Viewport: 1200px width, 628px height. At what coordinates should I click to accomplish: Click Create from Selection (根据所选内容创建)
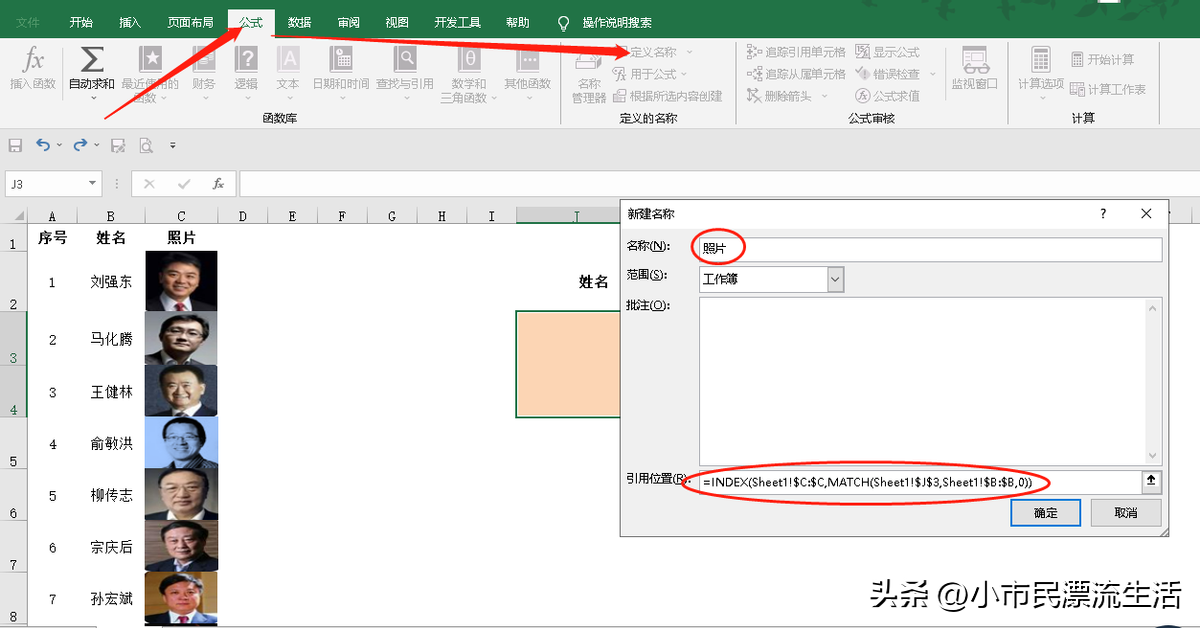tap(668, 96)
